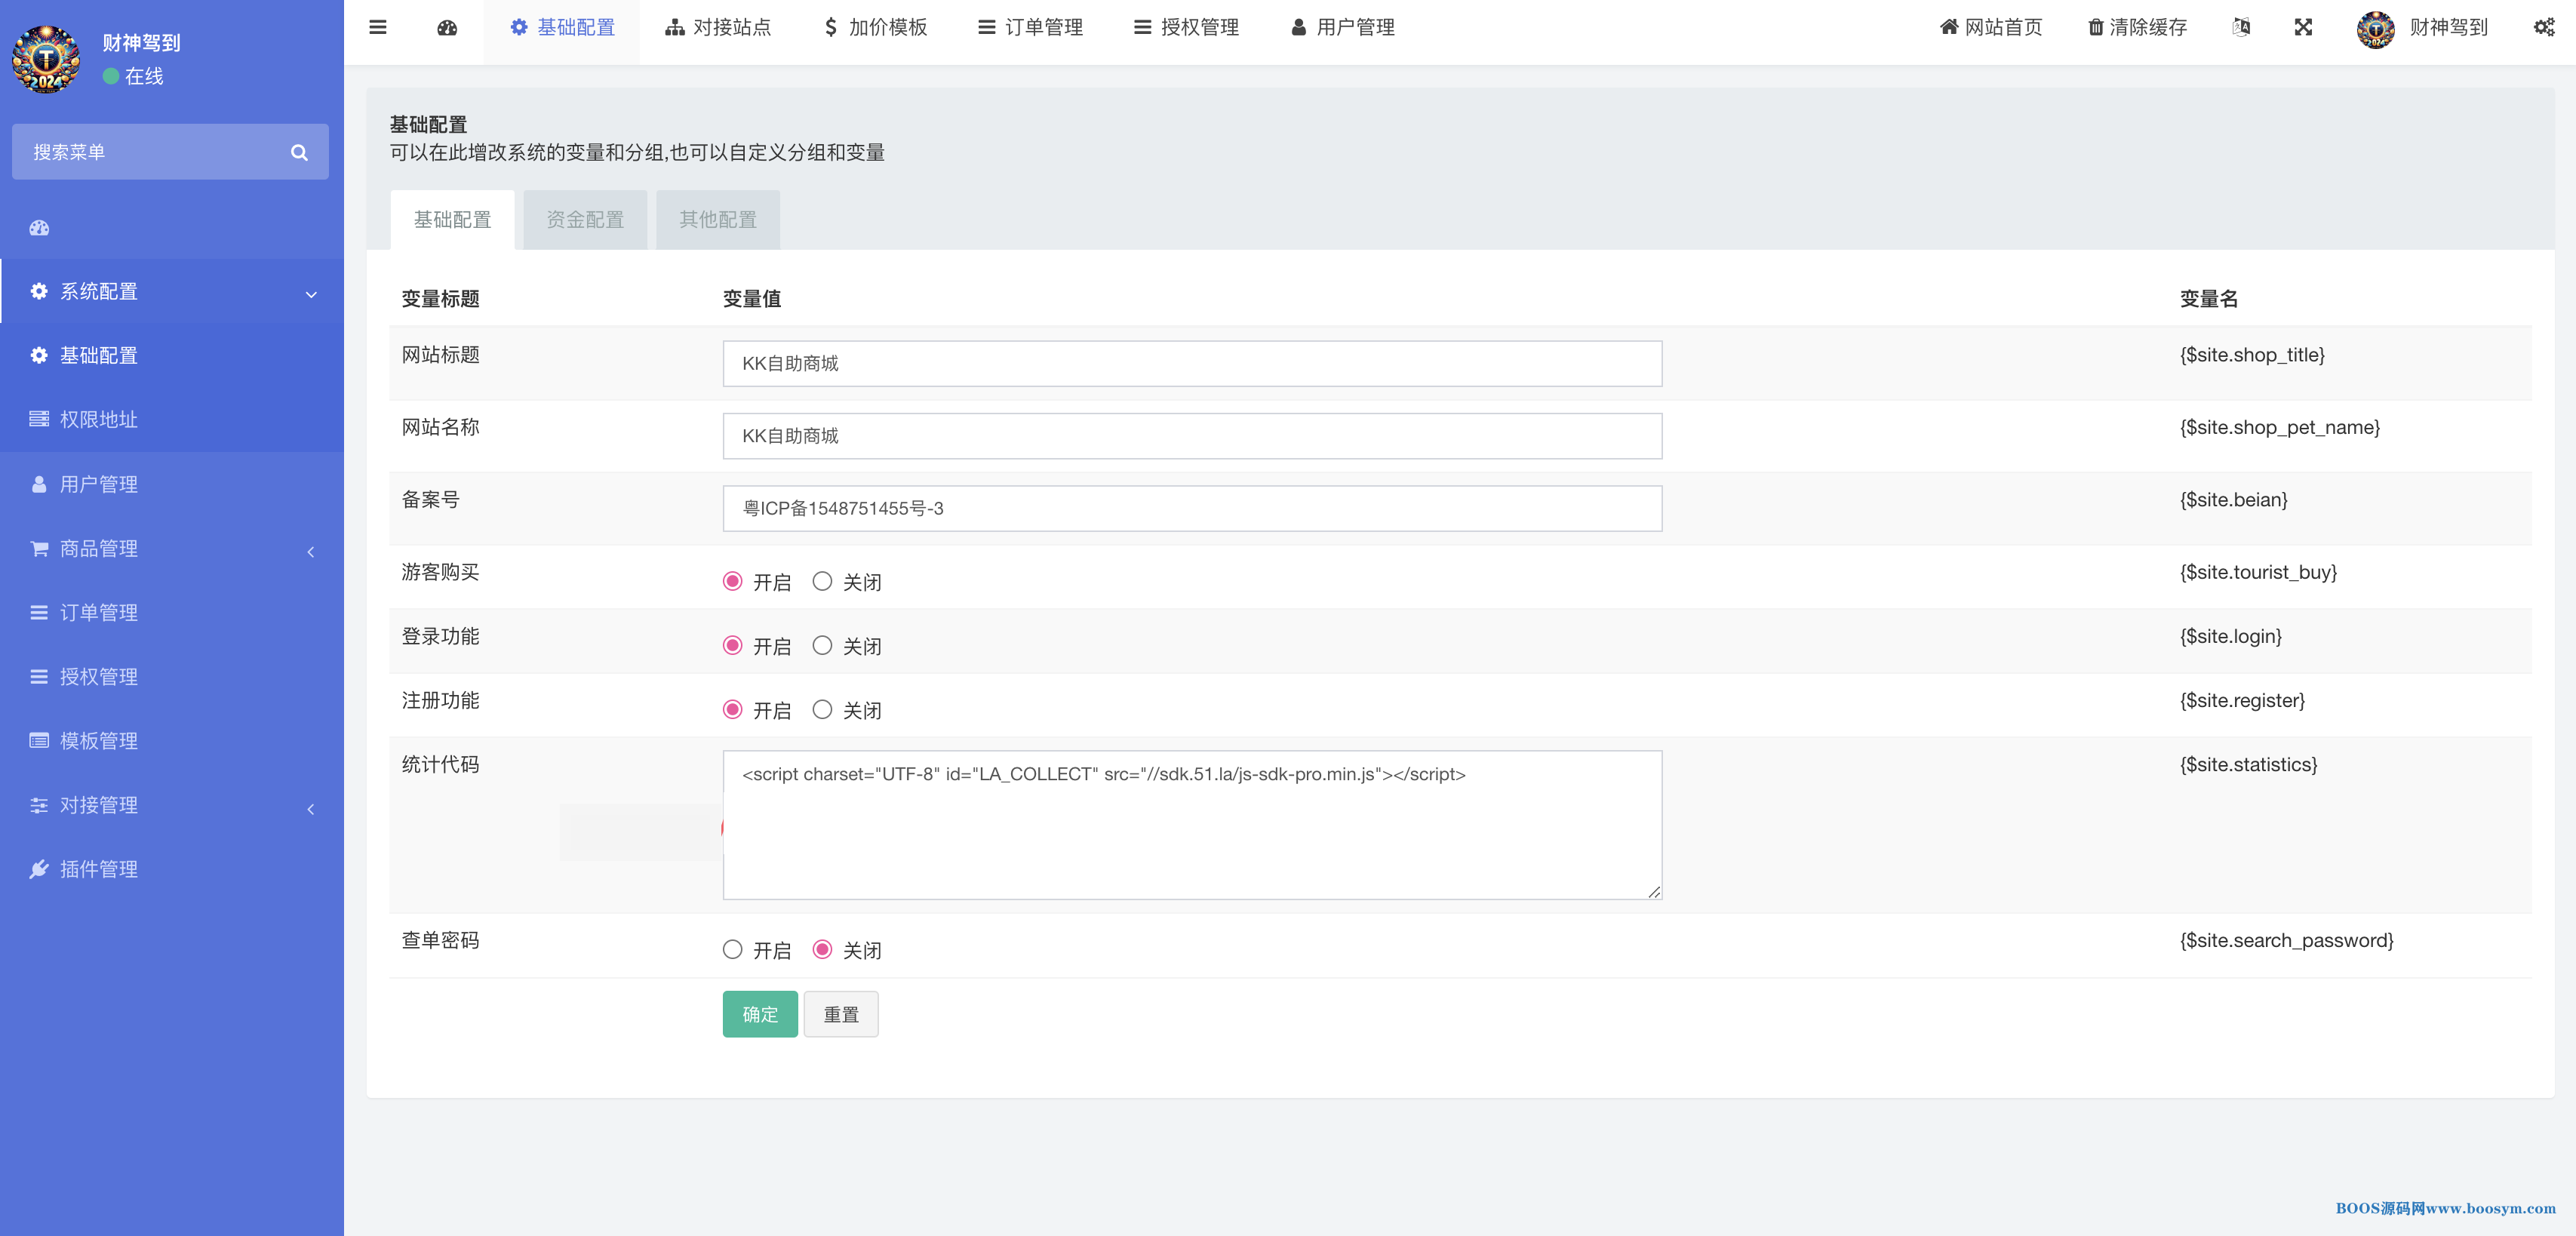Toggle fullscreen with the expand arrows icon
The image size is (2576, 1236).
point(2303,27)
